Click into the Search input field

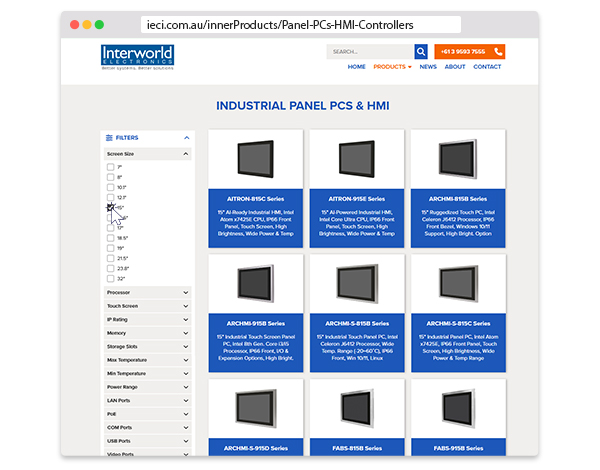tap(370, 52)
